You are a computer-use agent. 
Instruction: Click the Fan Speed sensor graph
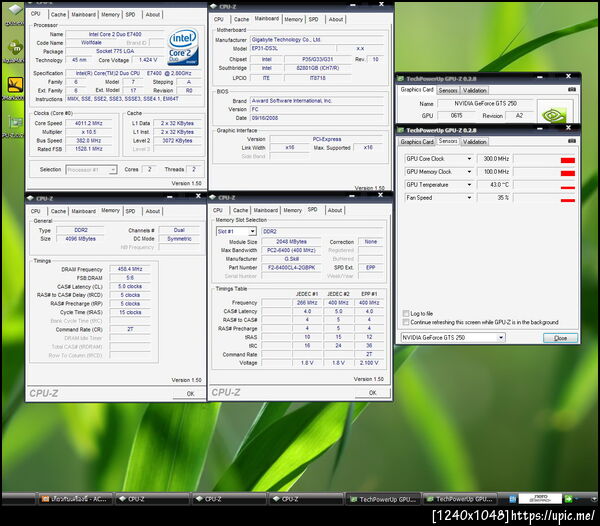(x=544, y=198)
